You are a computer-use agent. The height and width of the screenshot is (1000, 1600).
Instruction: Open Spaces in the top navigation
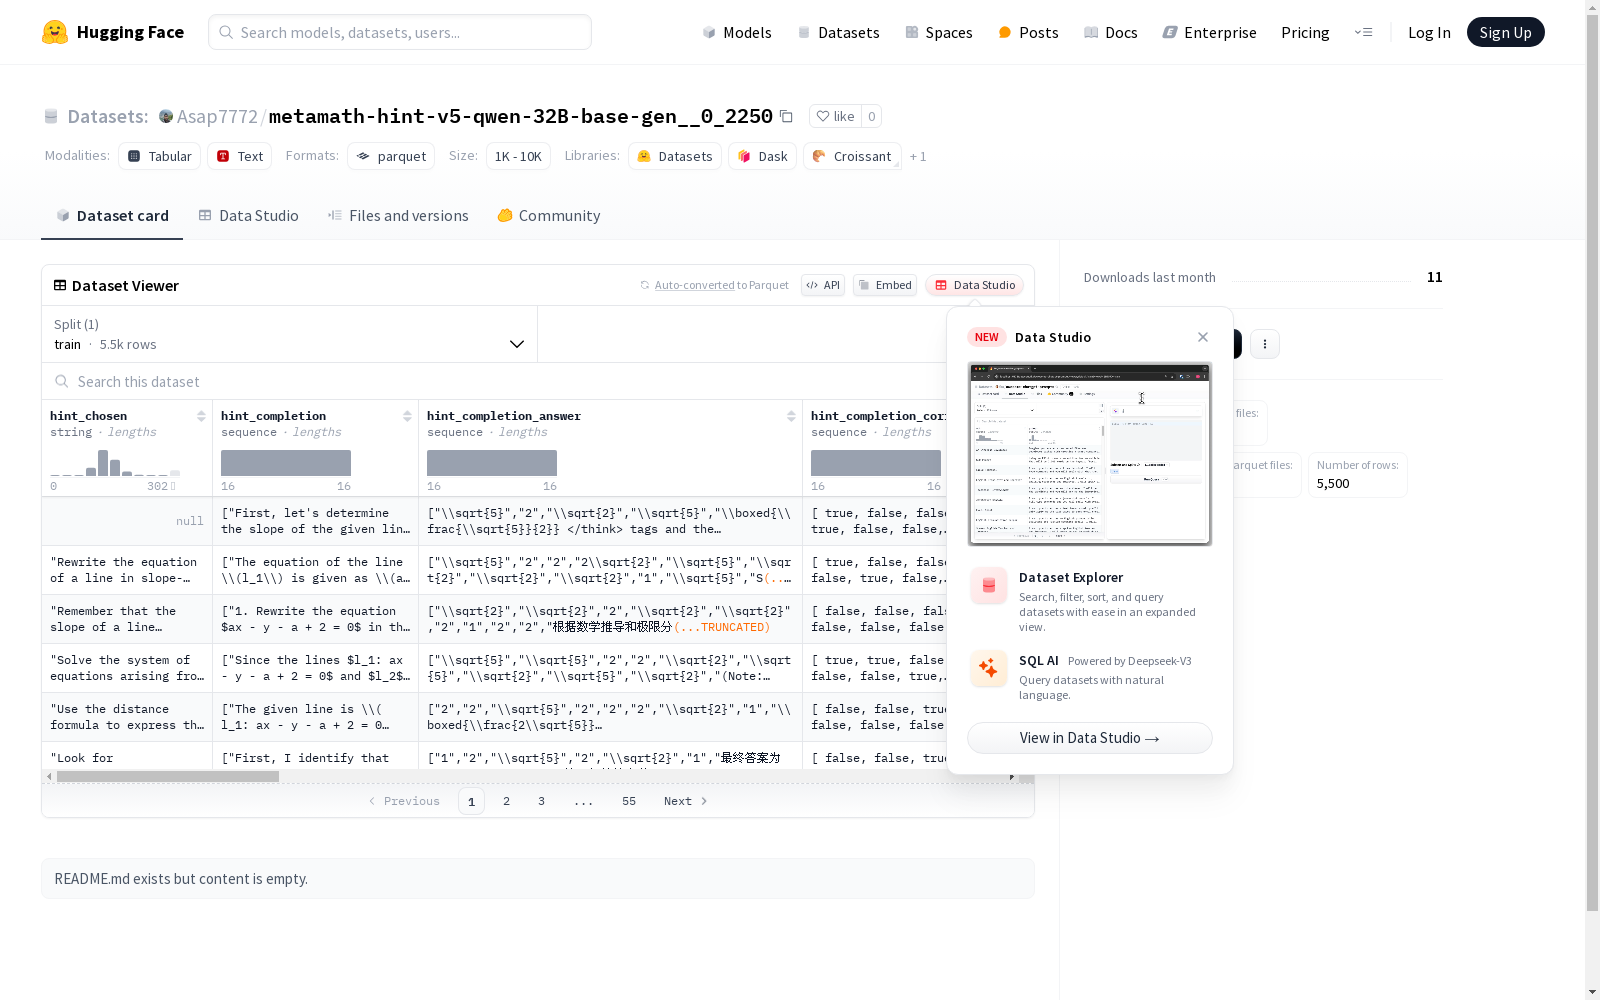click(x=939, y=32)
